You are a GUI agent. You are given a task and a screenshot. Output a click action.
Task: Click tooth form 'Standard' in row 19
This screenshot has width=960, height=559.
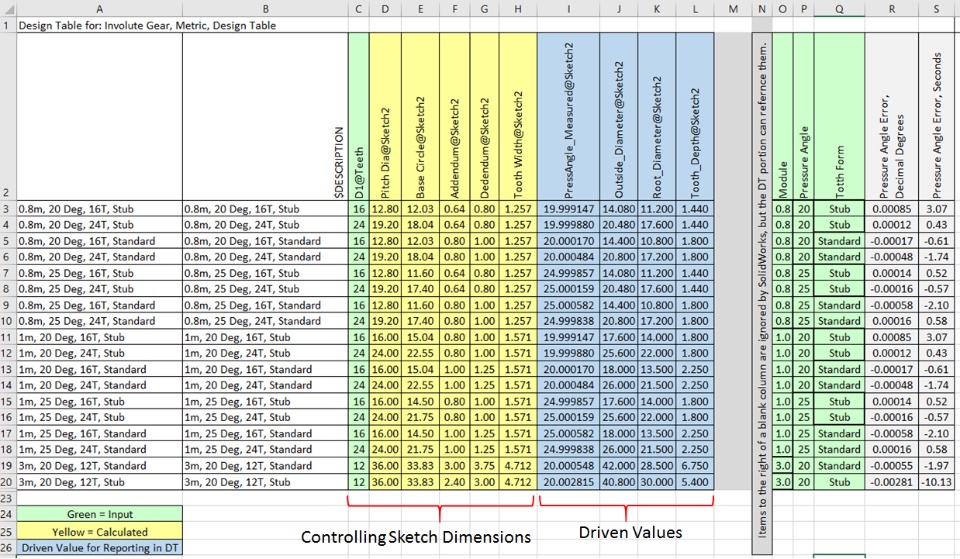839,466
